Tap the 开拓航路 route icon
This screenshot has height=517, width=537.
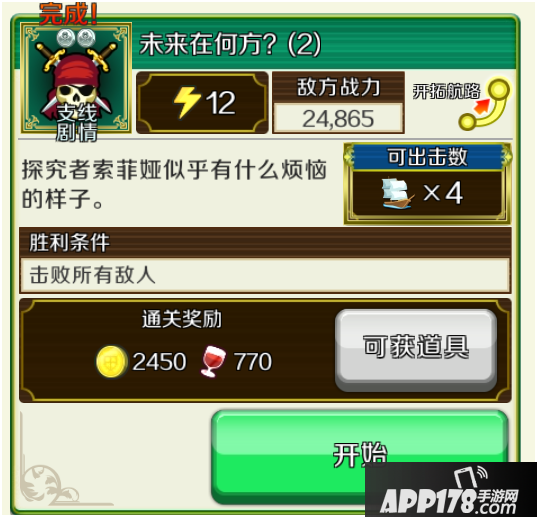462,103
